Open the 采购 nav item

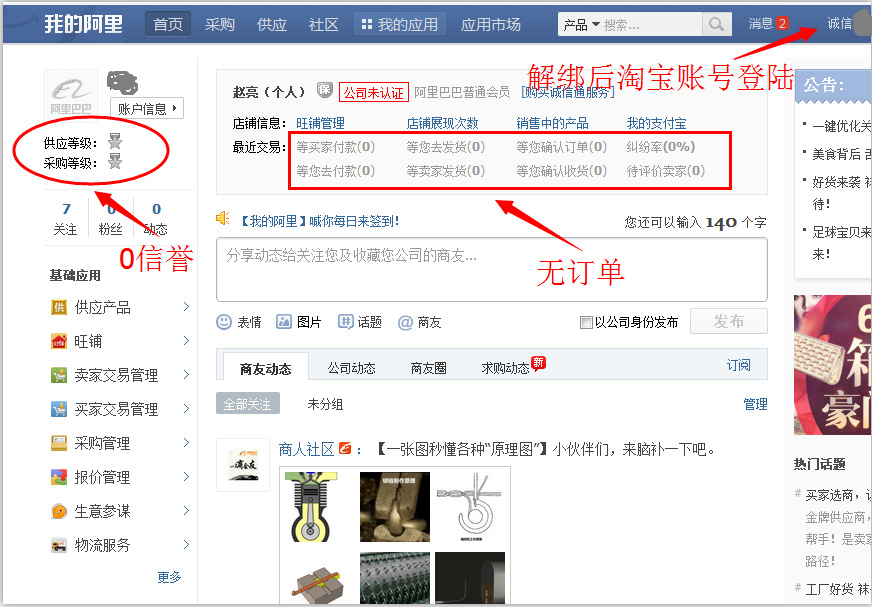click(220, 24)
